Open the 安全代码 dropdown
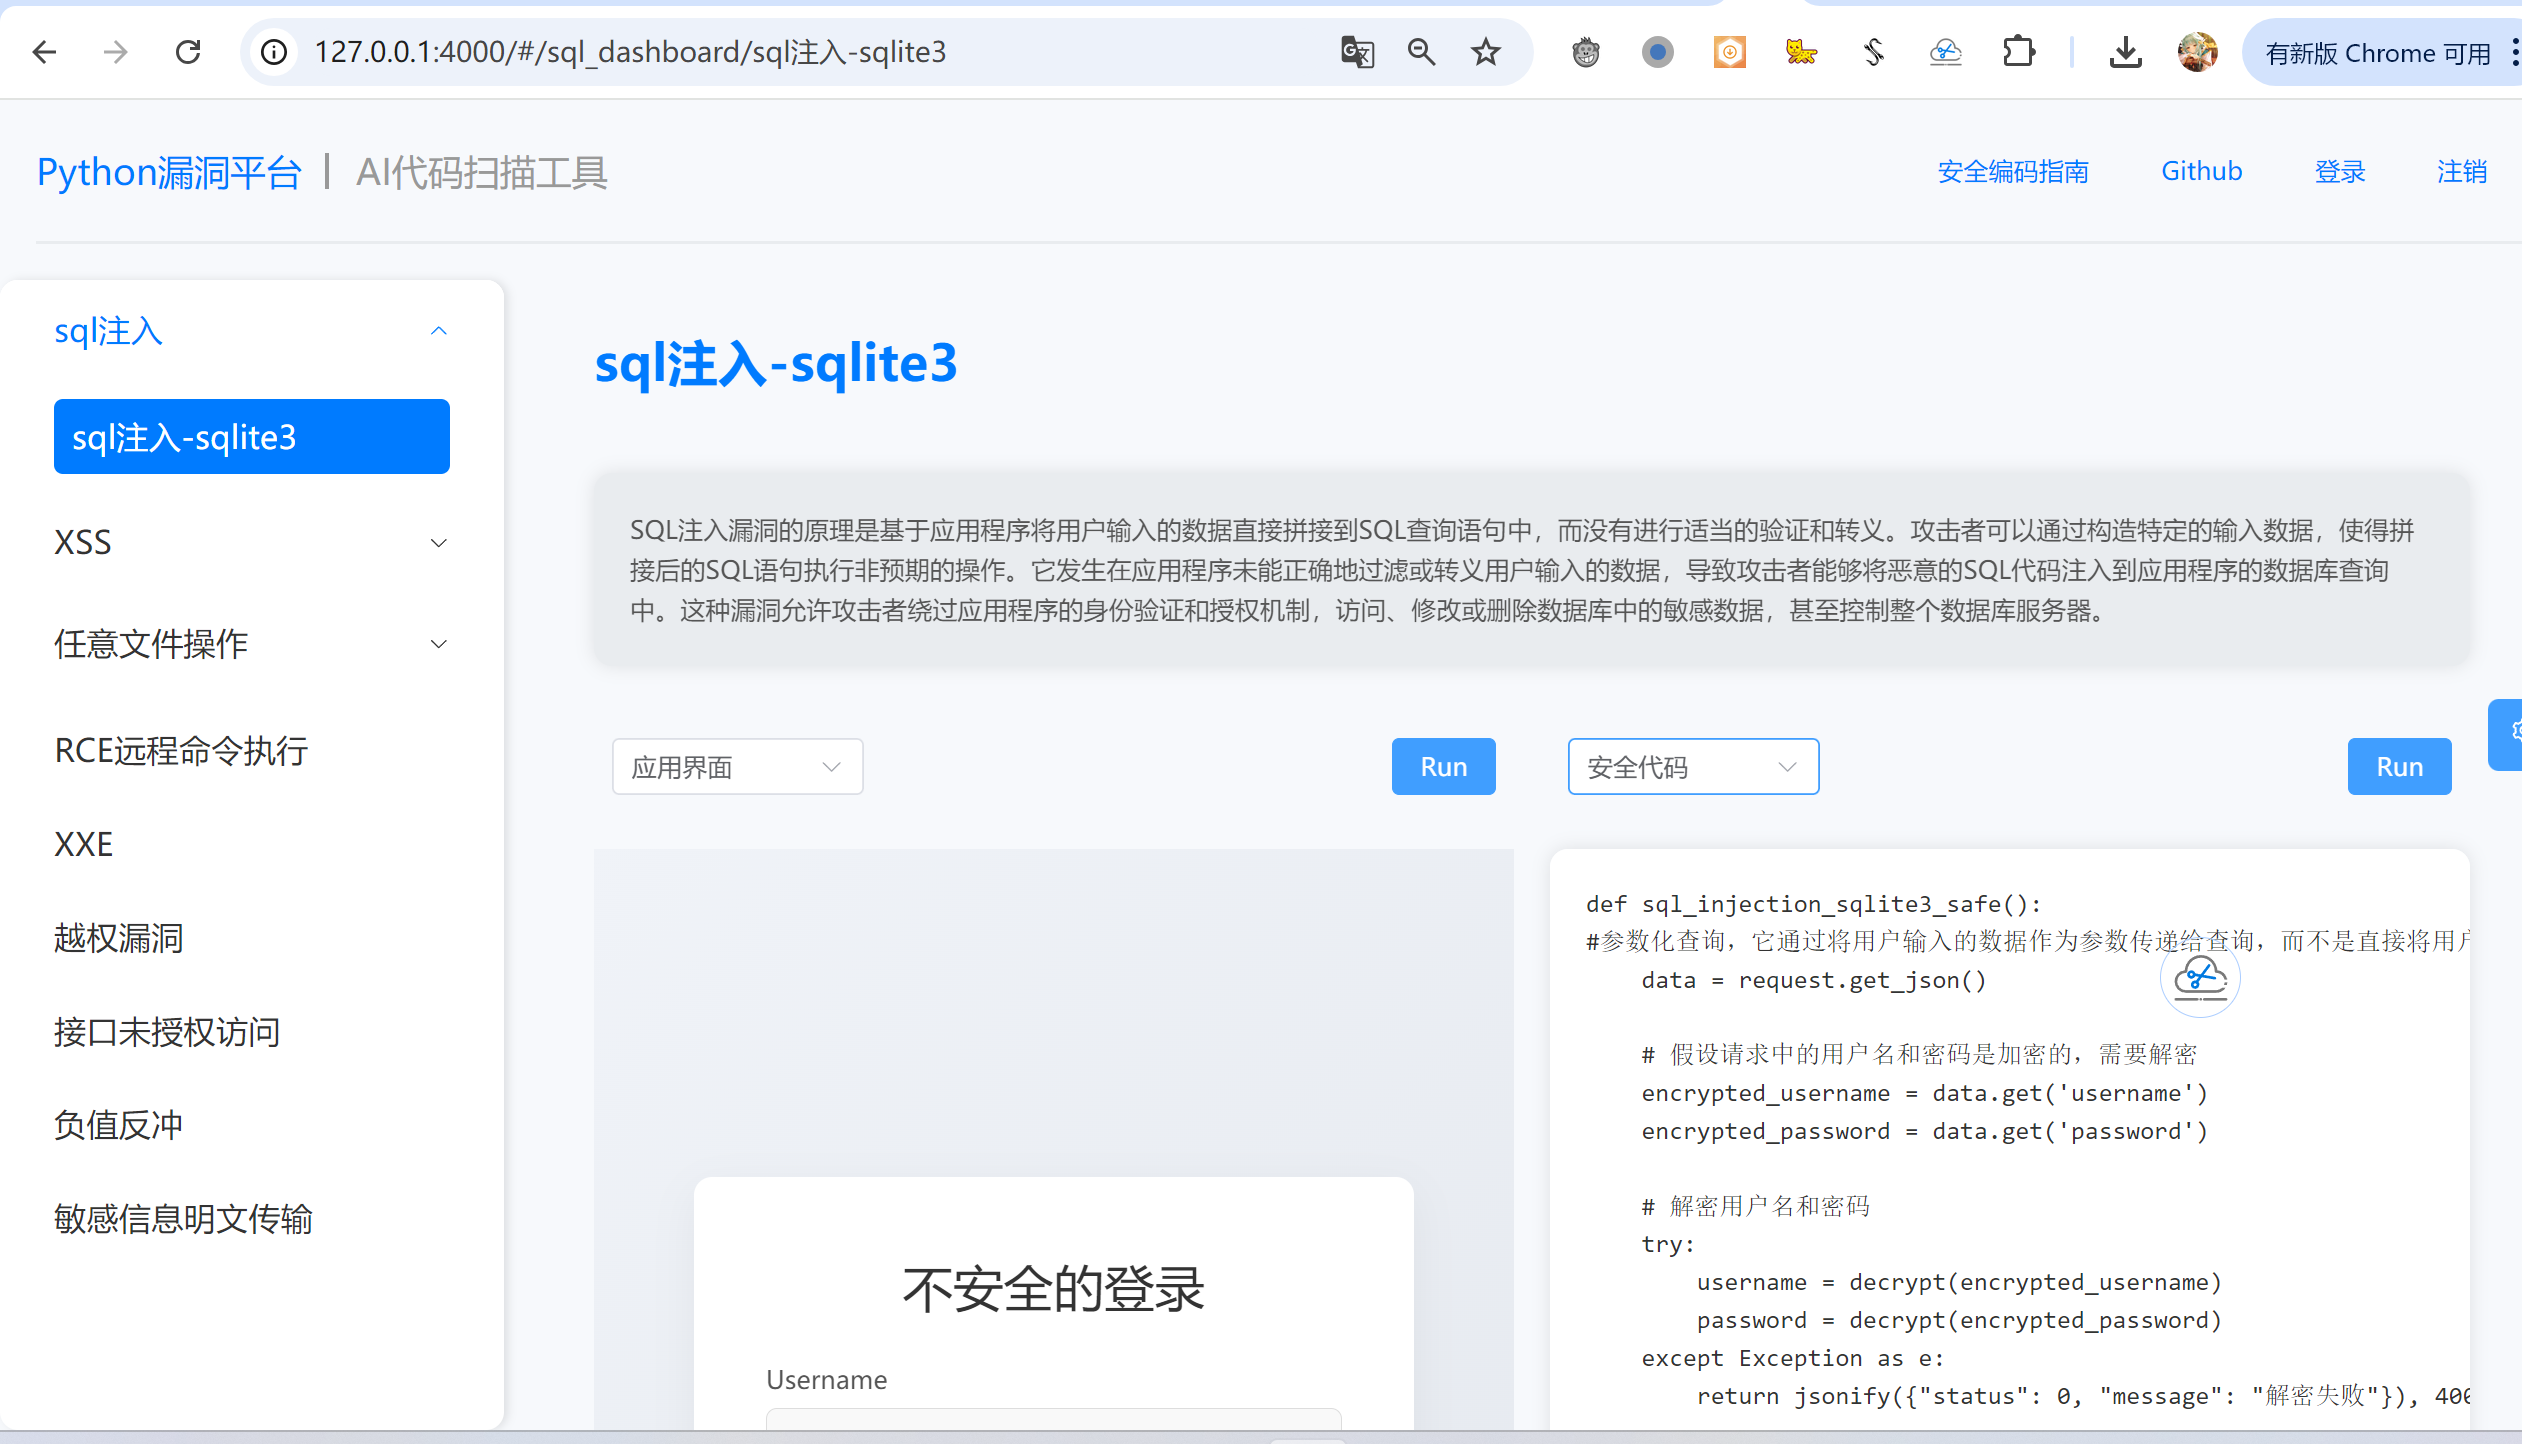Viewport: 2522px width, 1444px height. (x=1692, y=767)
